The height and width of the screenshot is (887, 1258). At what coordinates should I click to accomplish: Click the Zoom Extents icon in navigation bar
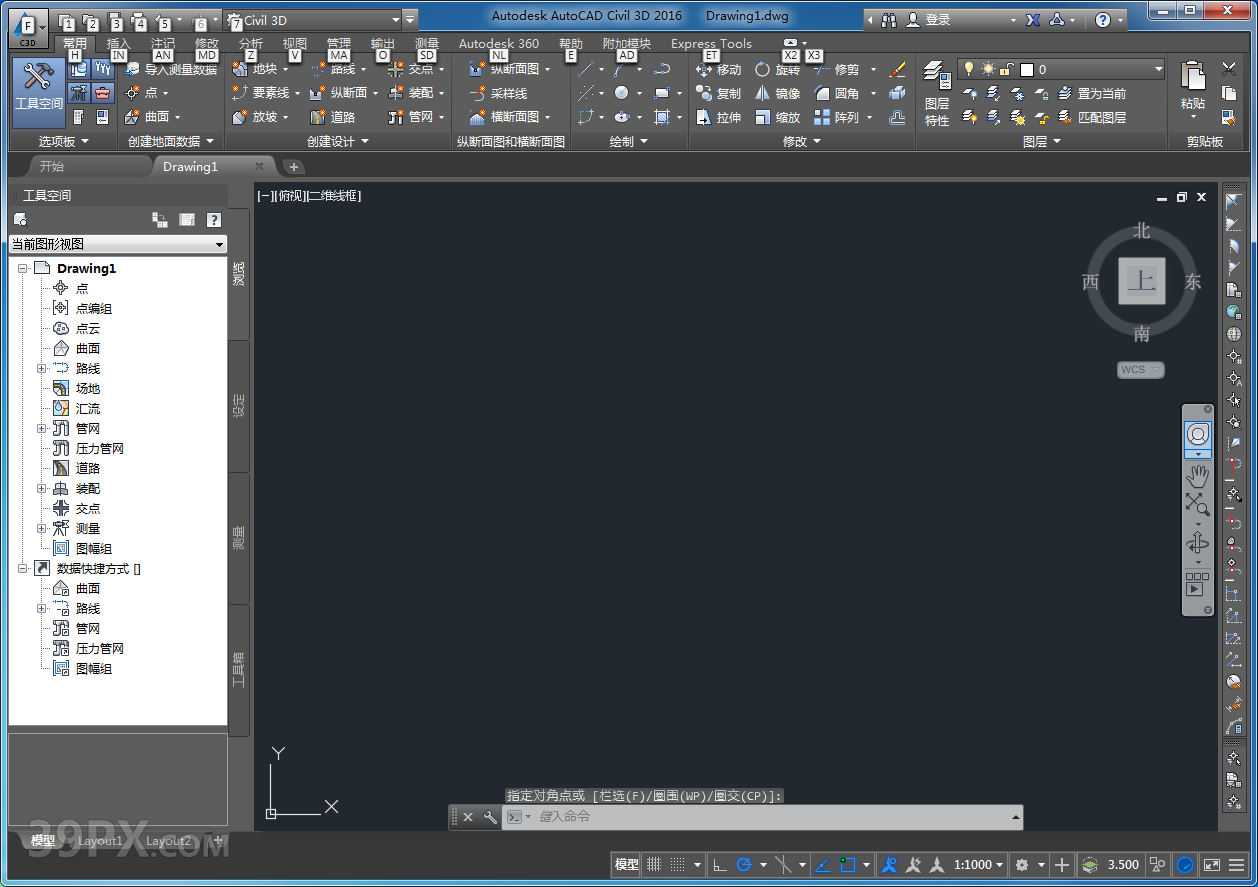[x=1197, y=504]
